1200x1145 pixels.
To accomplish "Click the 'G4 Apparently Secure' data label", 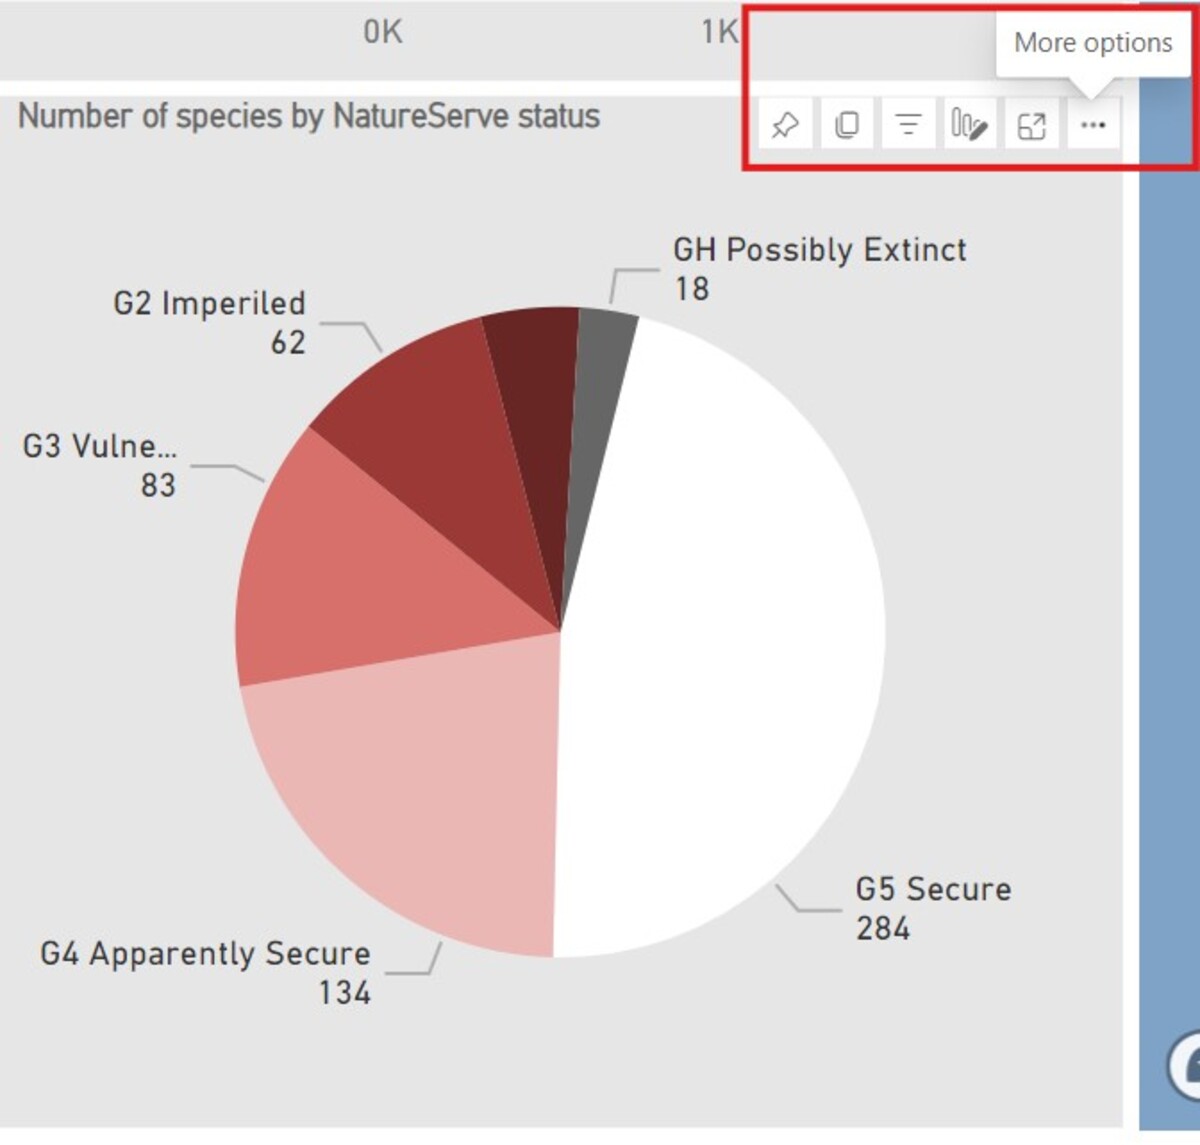I will 205,953.
